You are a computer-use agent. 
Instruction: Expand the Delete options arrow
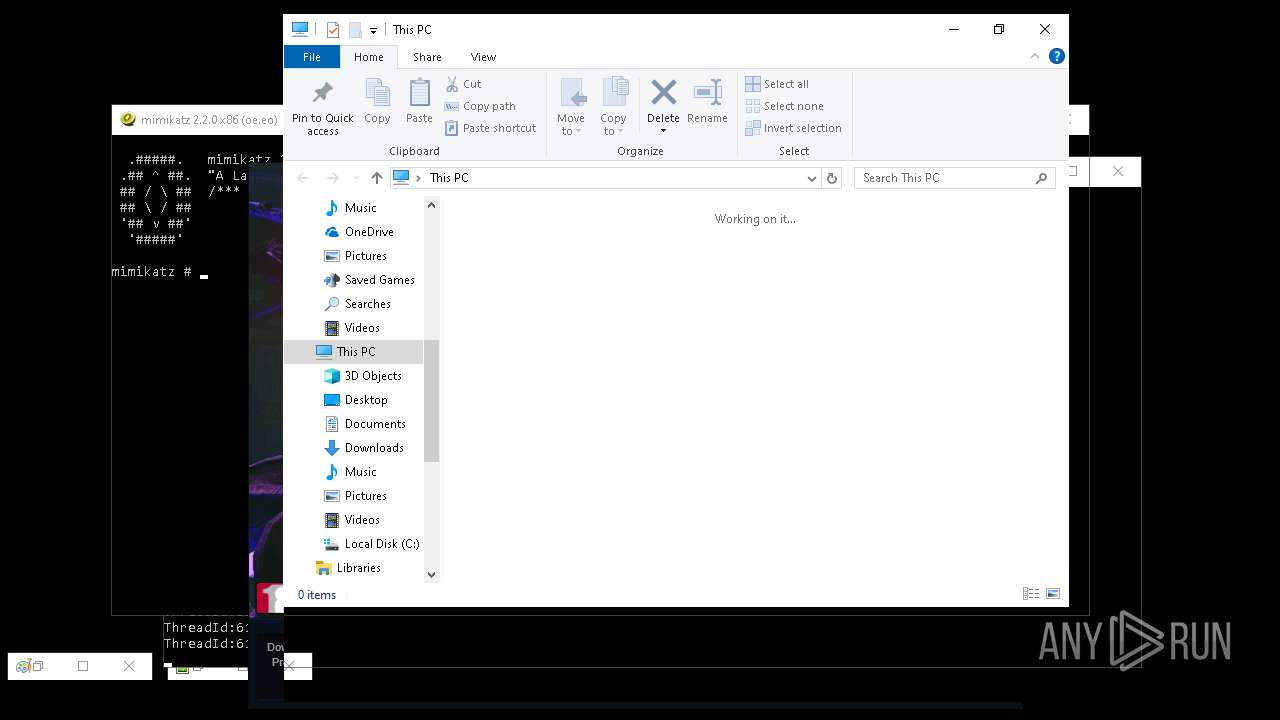(x=663, y=131)
